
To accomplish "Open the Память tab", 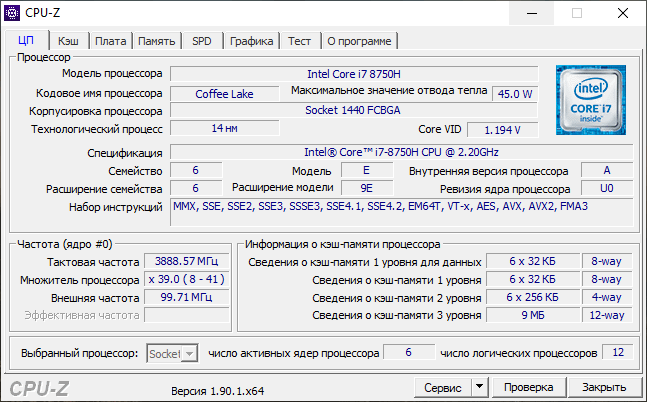I will click(156, 41).
